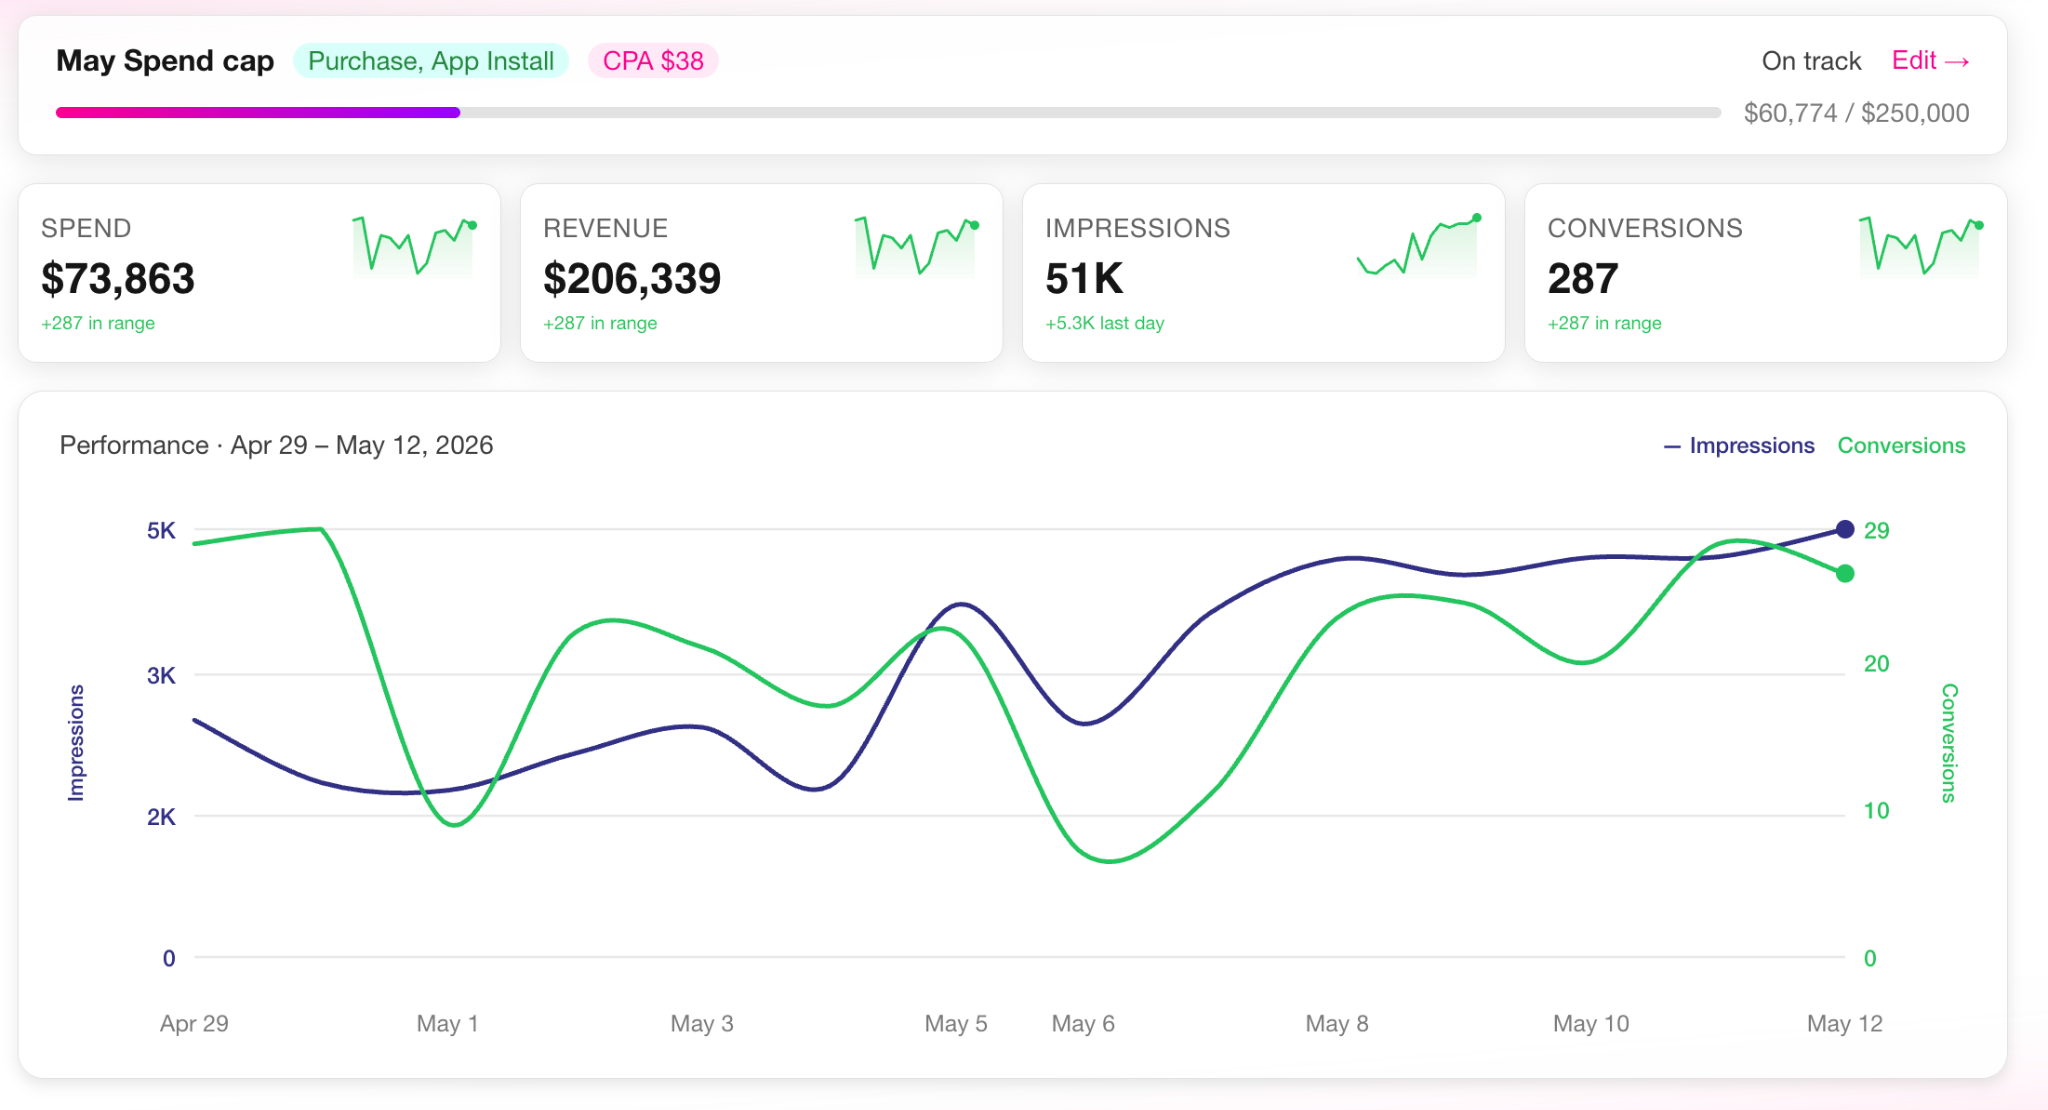Image resolution: width=2048 pixels, height=1110 pixels.
Task: Click the $60,774 / $250,000 spend total
Action: [1856, 113]
